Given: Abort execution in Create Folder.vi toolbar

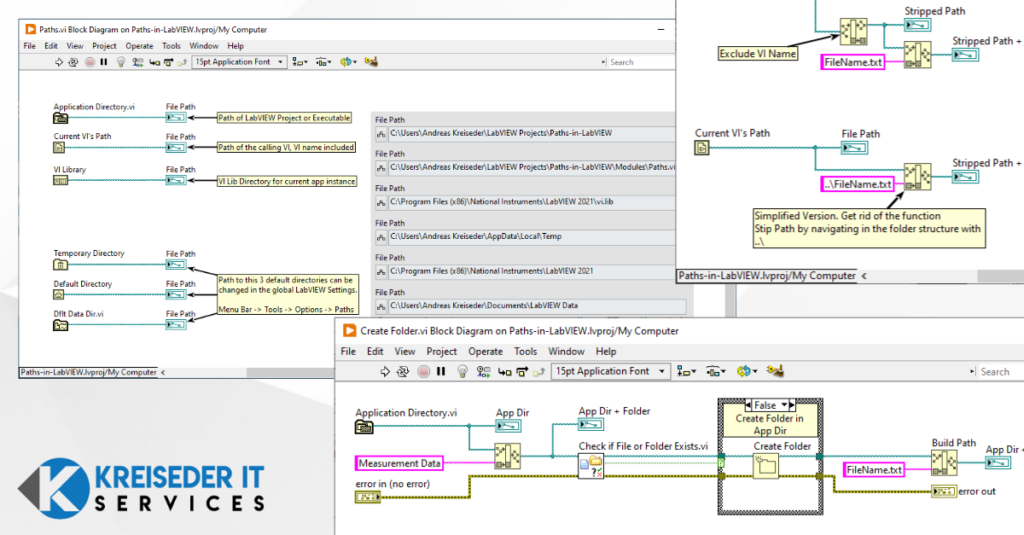Looking at the screenshot, I should [424, 372].
